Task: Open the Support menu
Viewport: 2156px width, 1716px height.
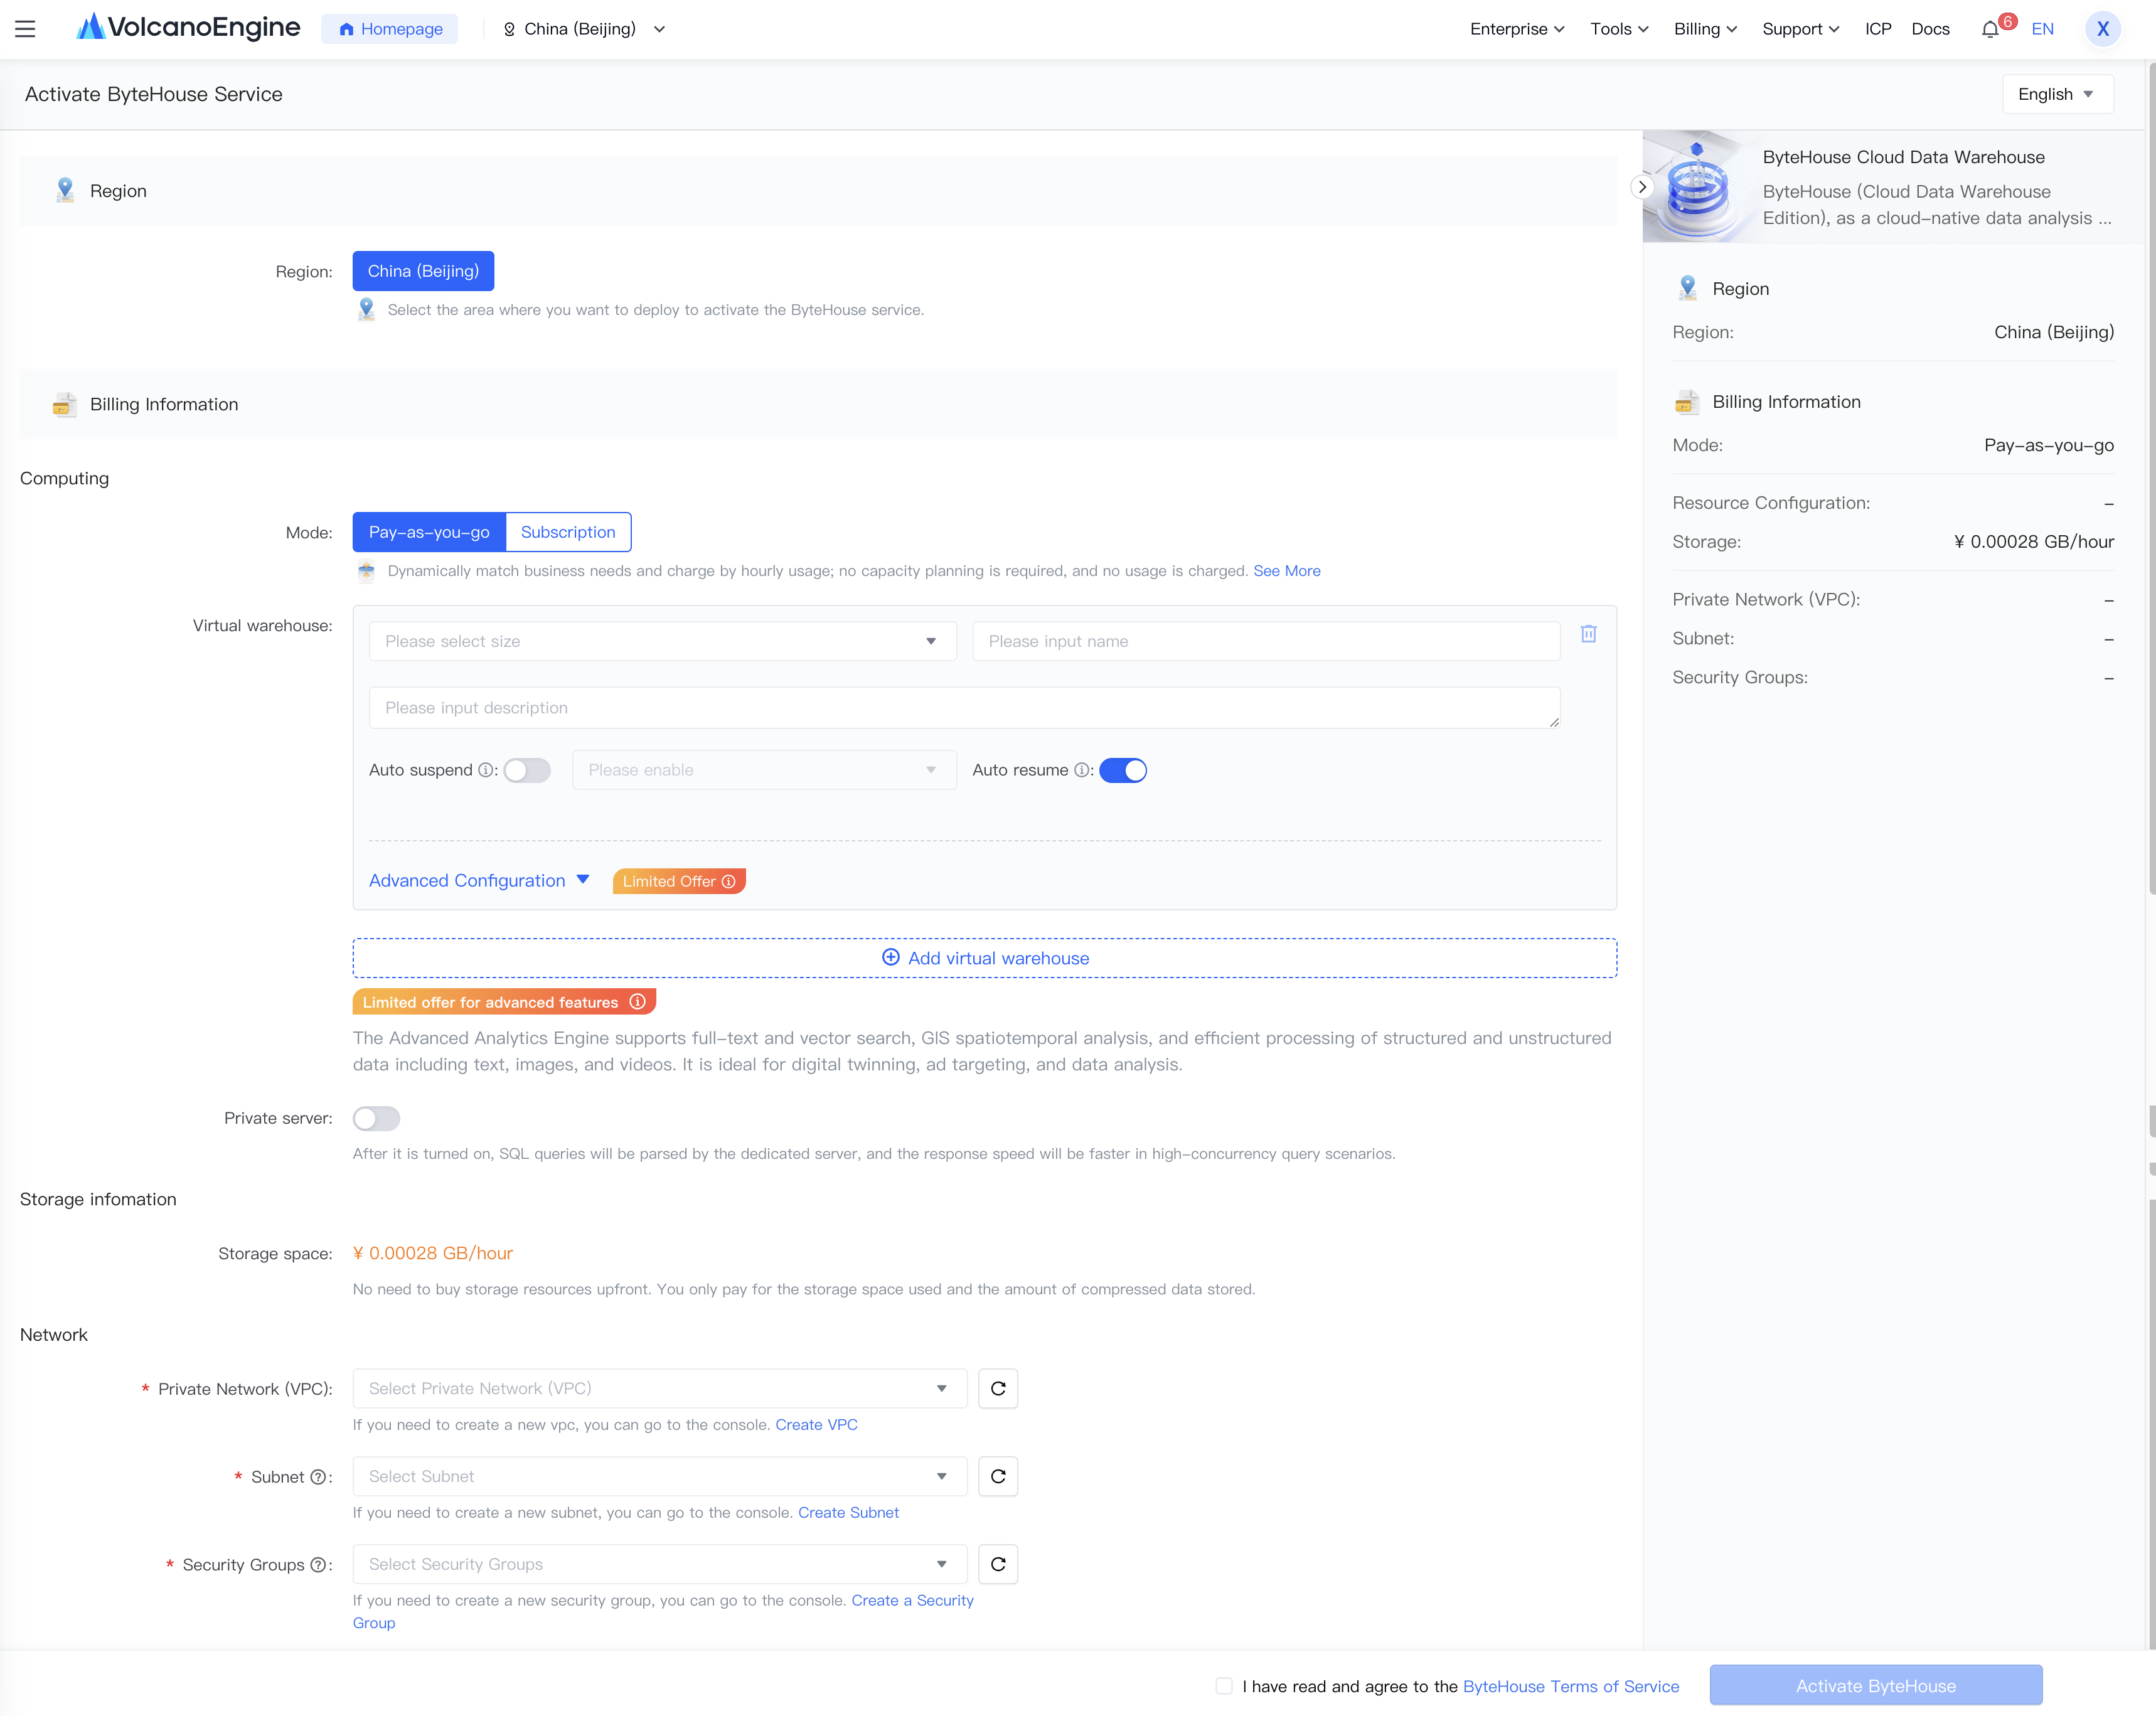Action: pyautogui.click(x=1800, y=29)
